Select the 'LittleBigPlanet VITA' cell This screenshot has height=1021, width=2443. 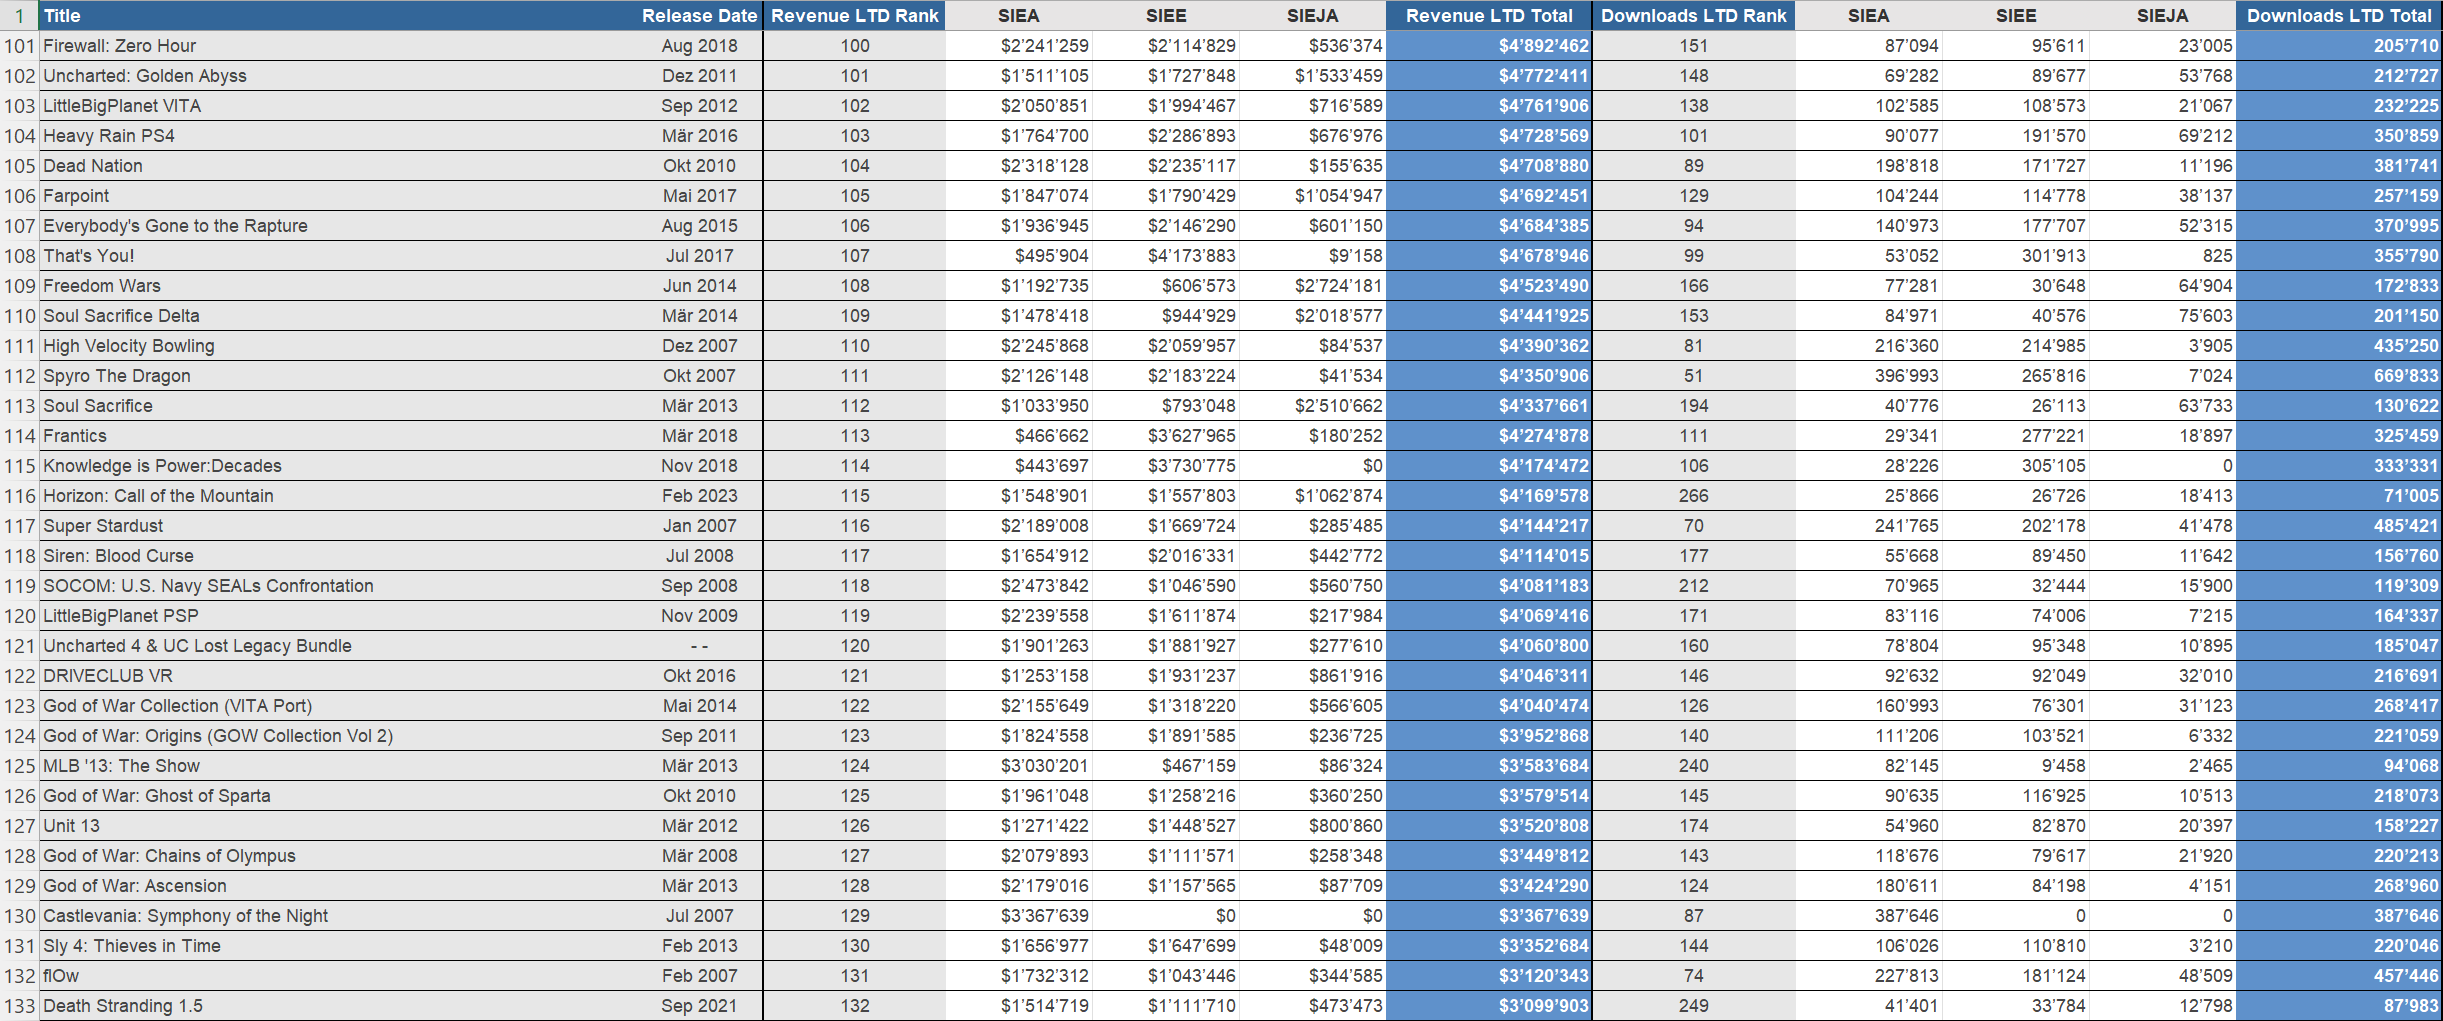point(338,106)
